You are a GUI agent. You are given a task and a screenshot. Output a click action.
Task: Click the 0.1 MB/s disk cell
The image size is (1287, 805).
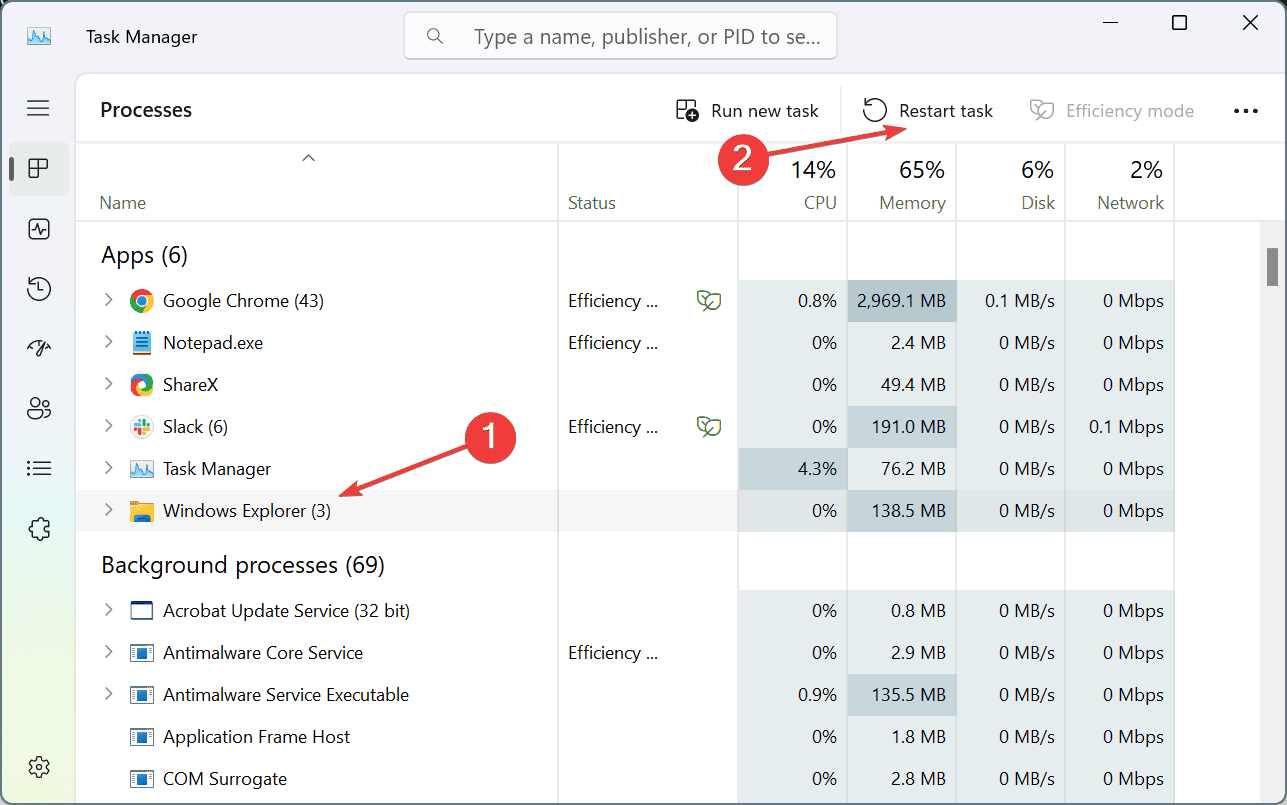click(1011, 301)
